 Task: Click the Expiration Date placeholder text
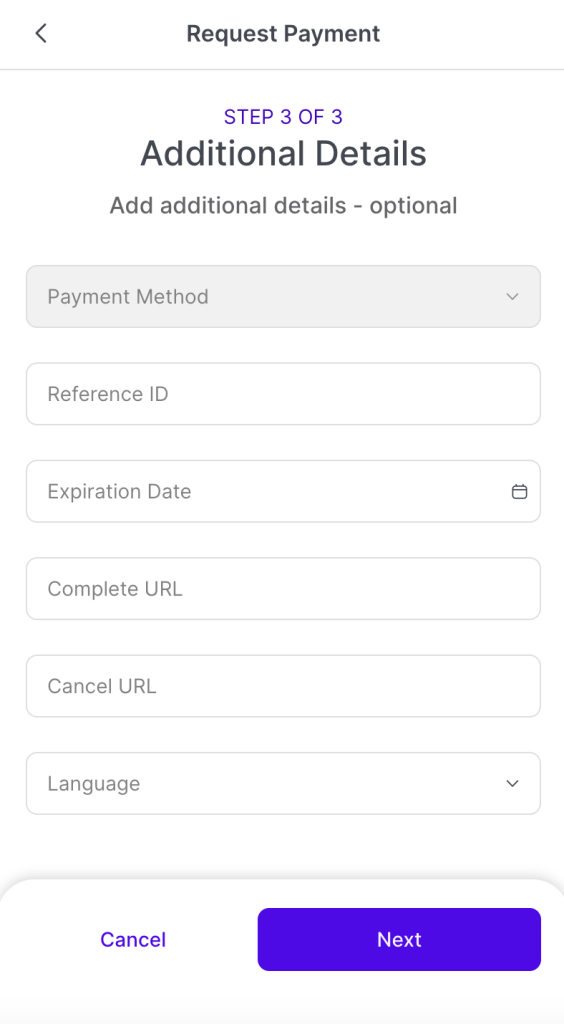[x=119, y=491]
